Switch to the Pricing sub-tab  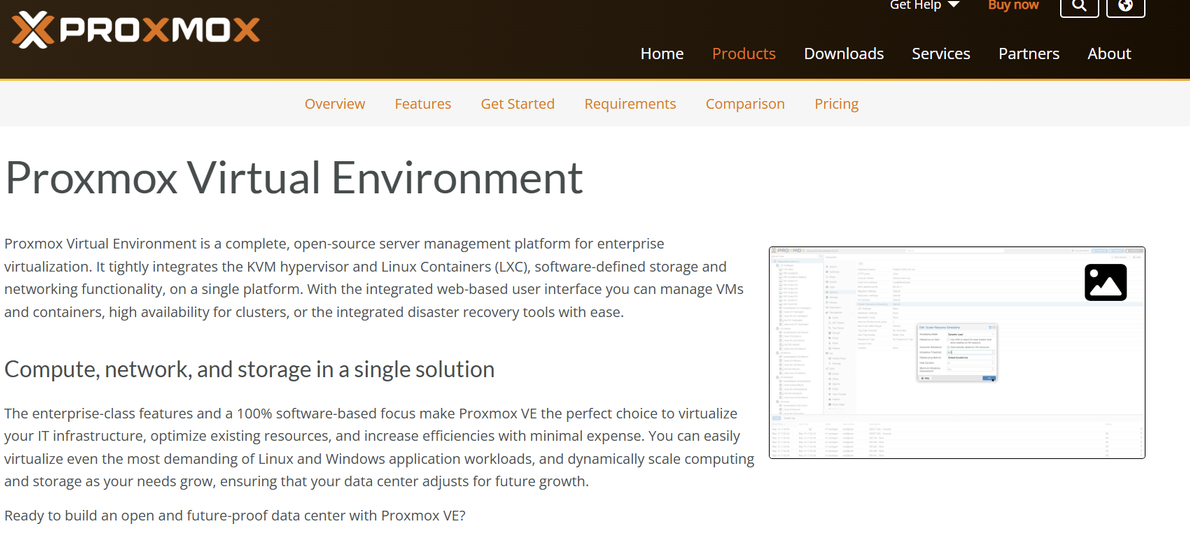click(x=836, y=104)
